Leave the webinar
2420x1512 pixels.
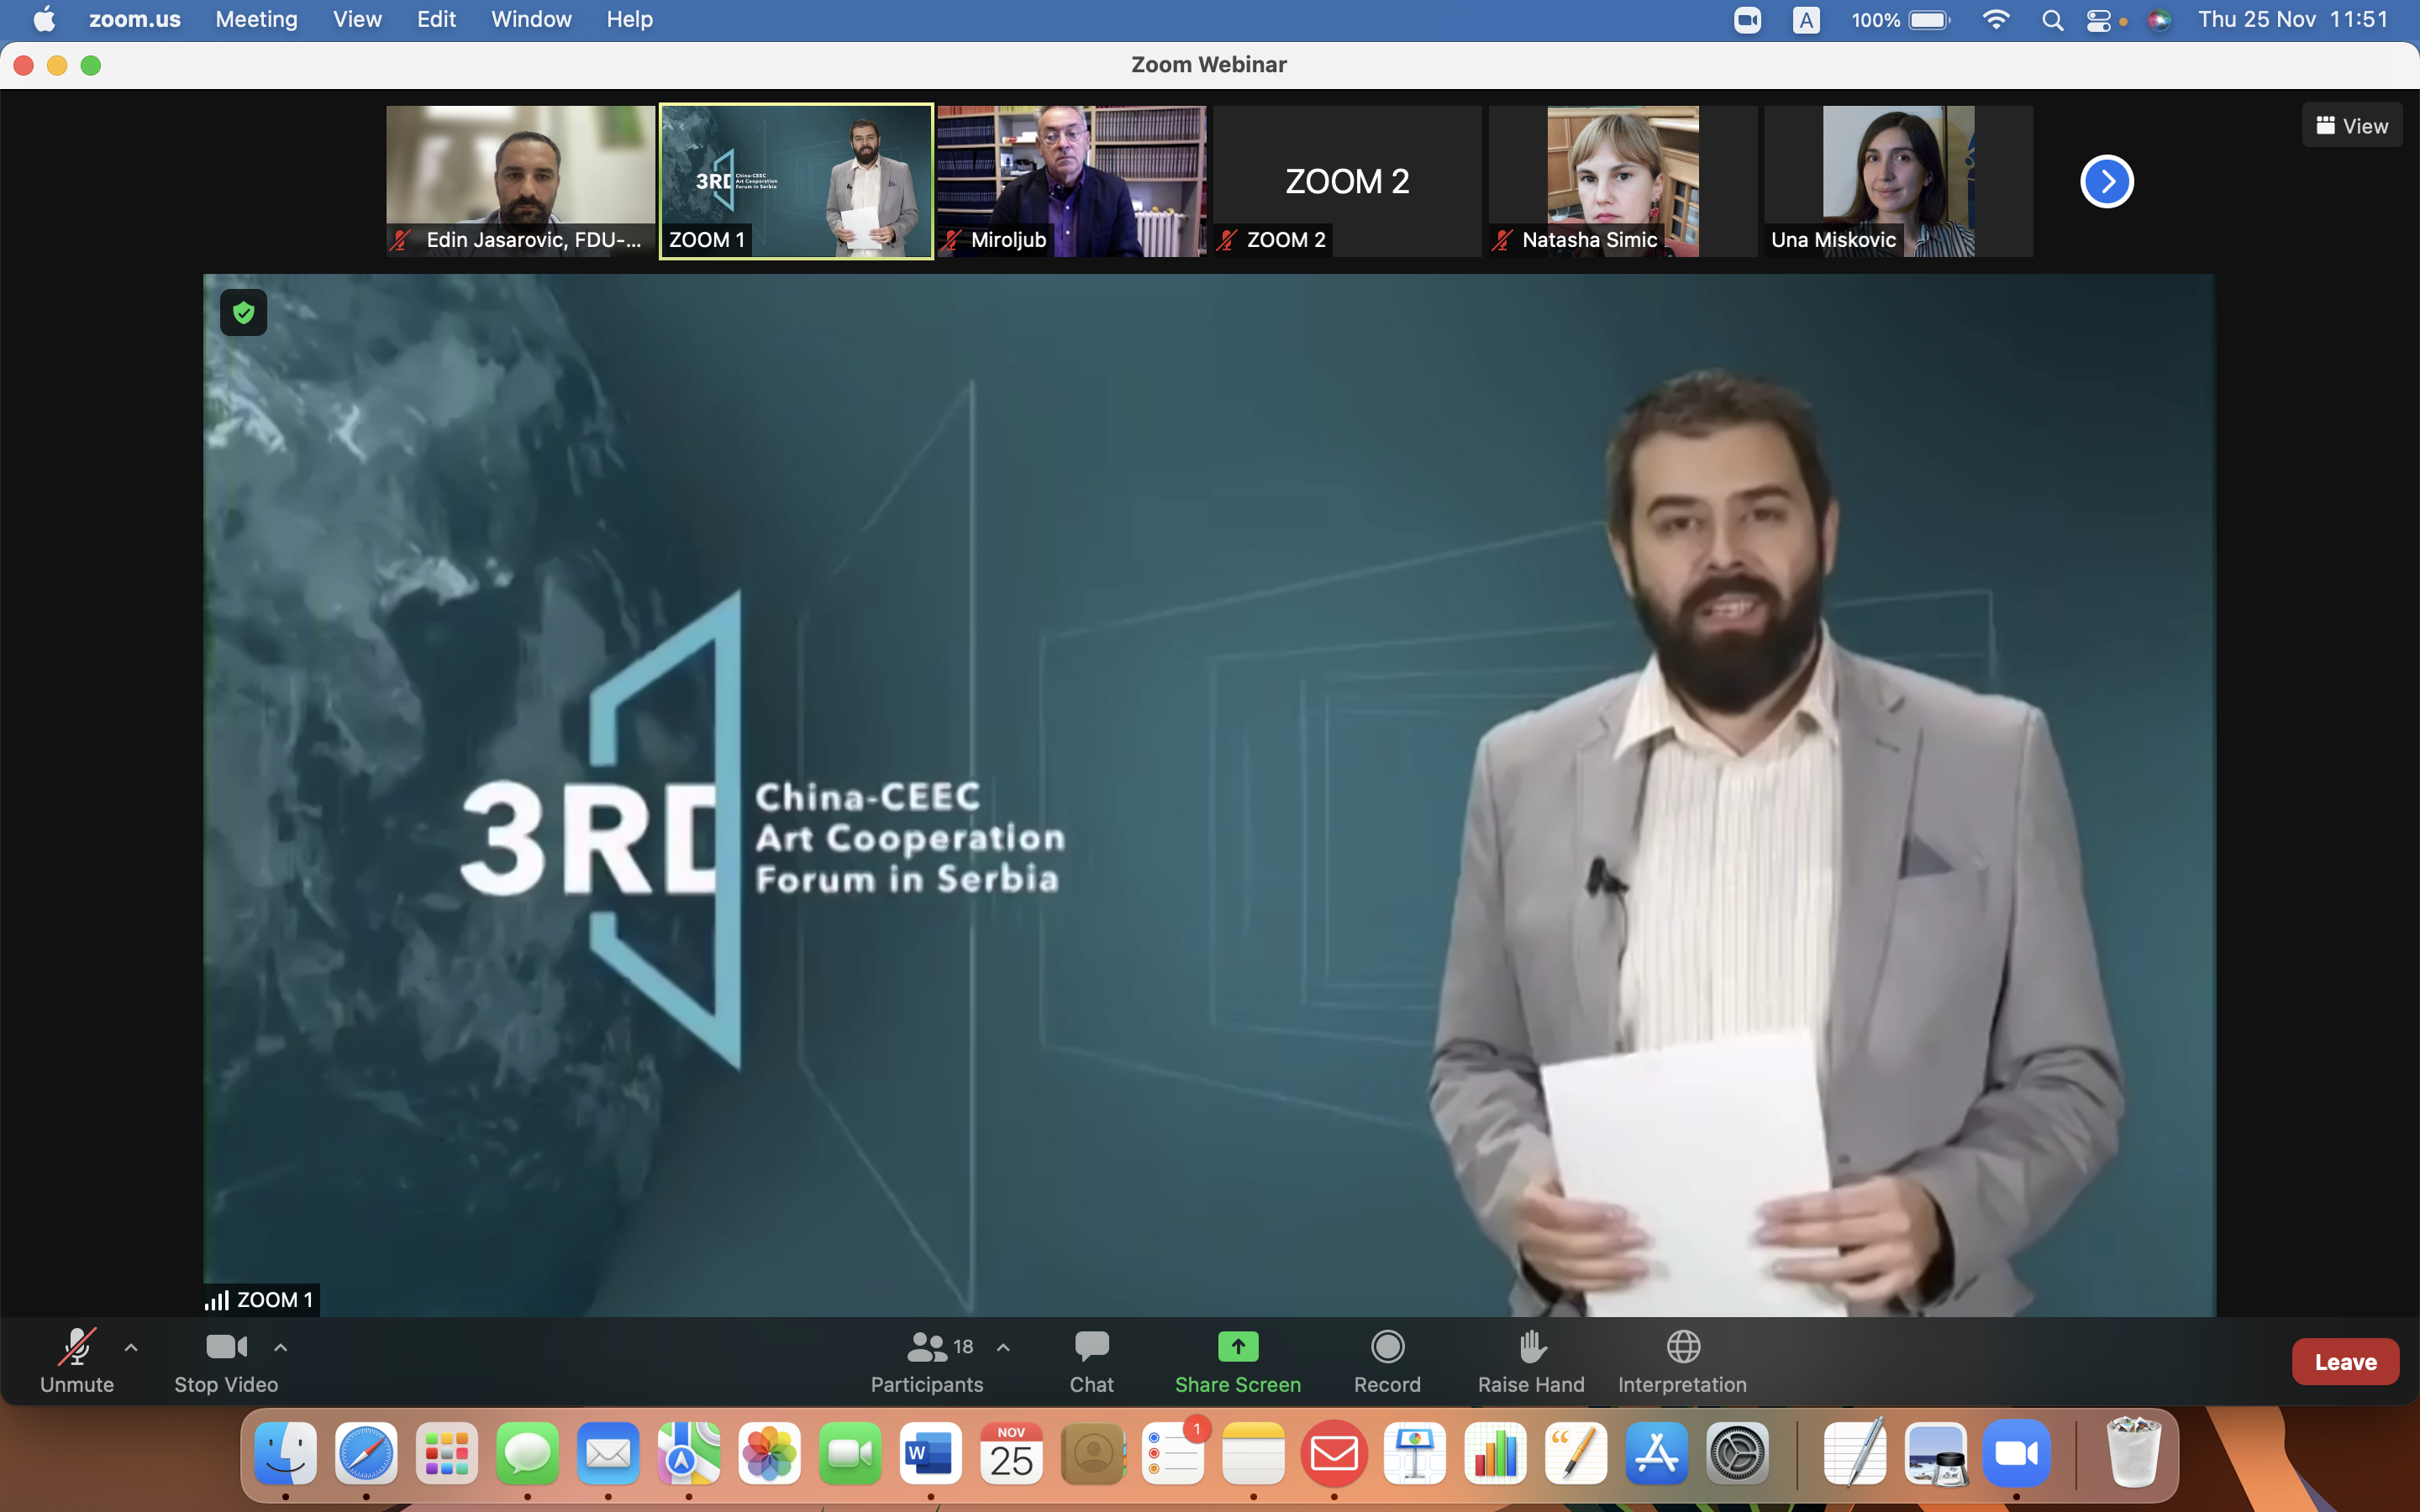(2345, 1362)
